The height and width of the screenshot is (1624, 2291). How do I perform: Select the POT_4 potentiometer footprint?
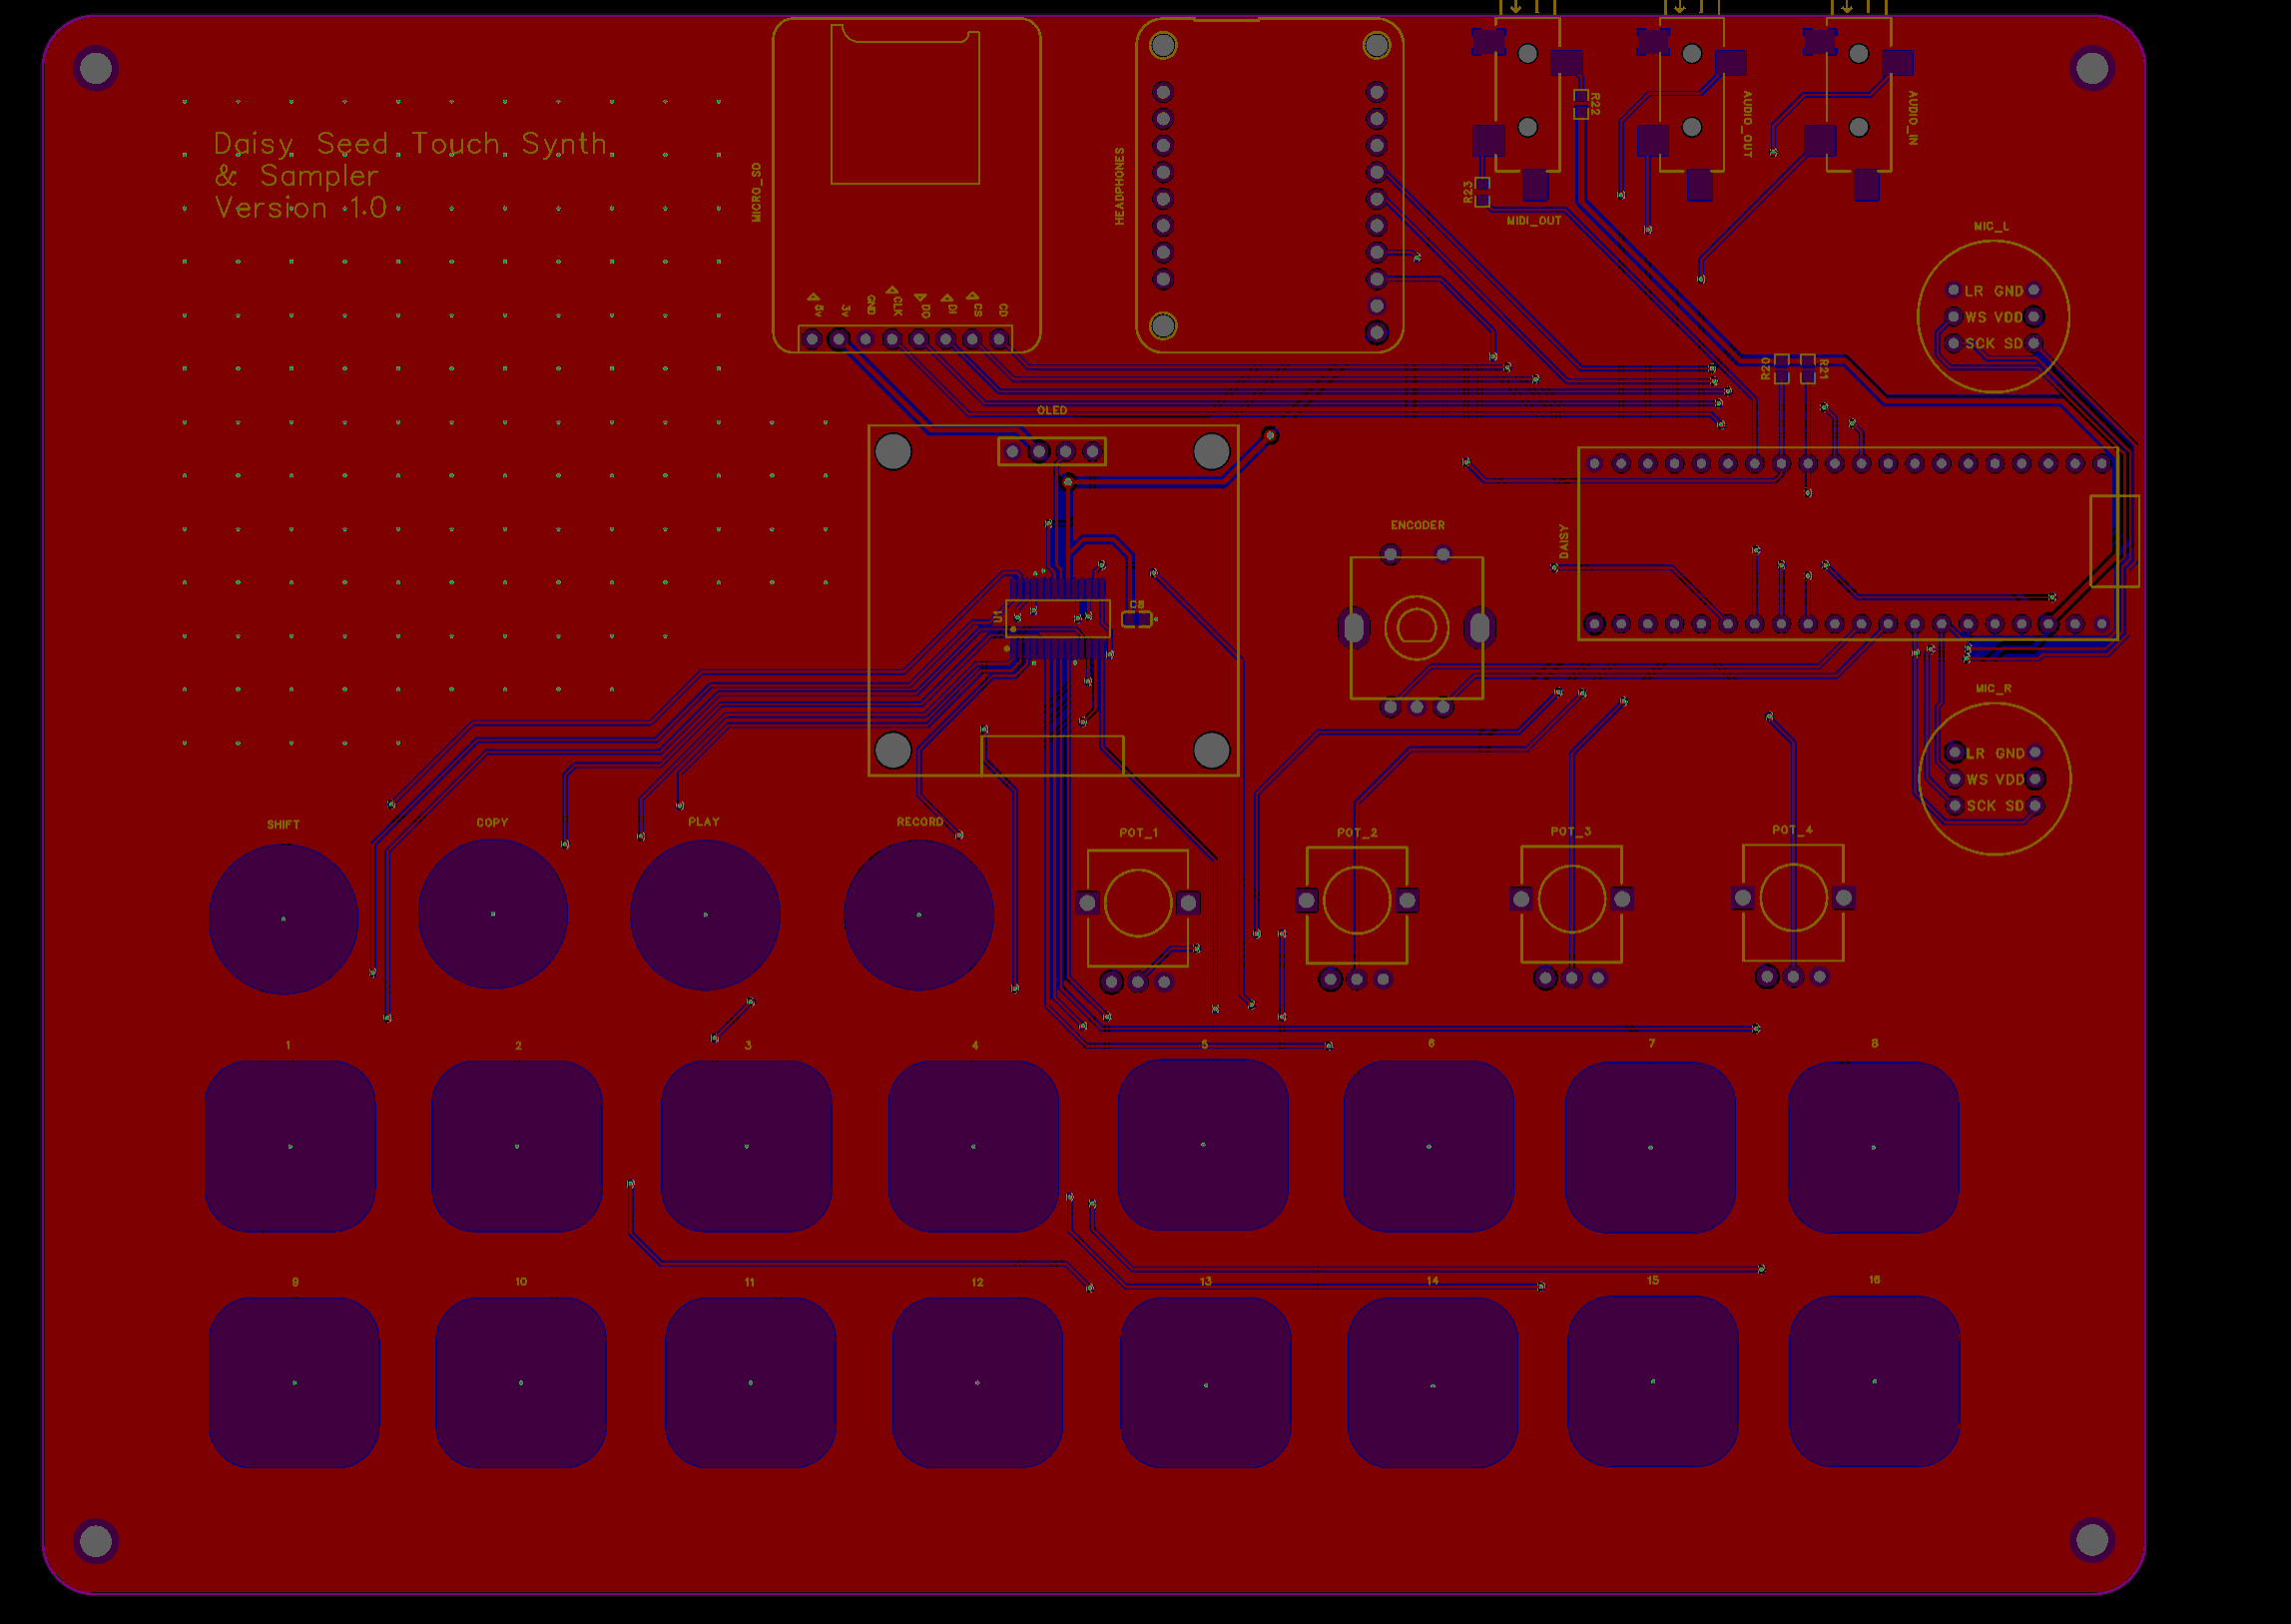click(x=1792, y=898)
